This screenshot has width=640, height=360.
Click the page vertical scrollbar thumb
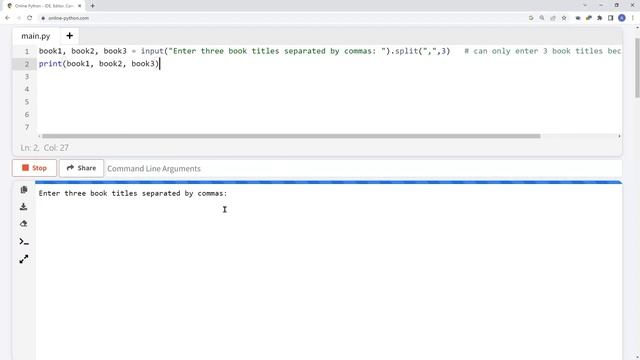pyautogui.click(x=637, y=67)
